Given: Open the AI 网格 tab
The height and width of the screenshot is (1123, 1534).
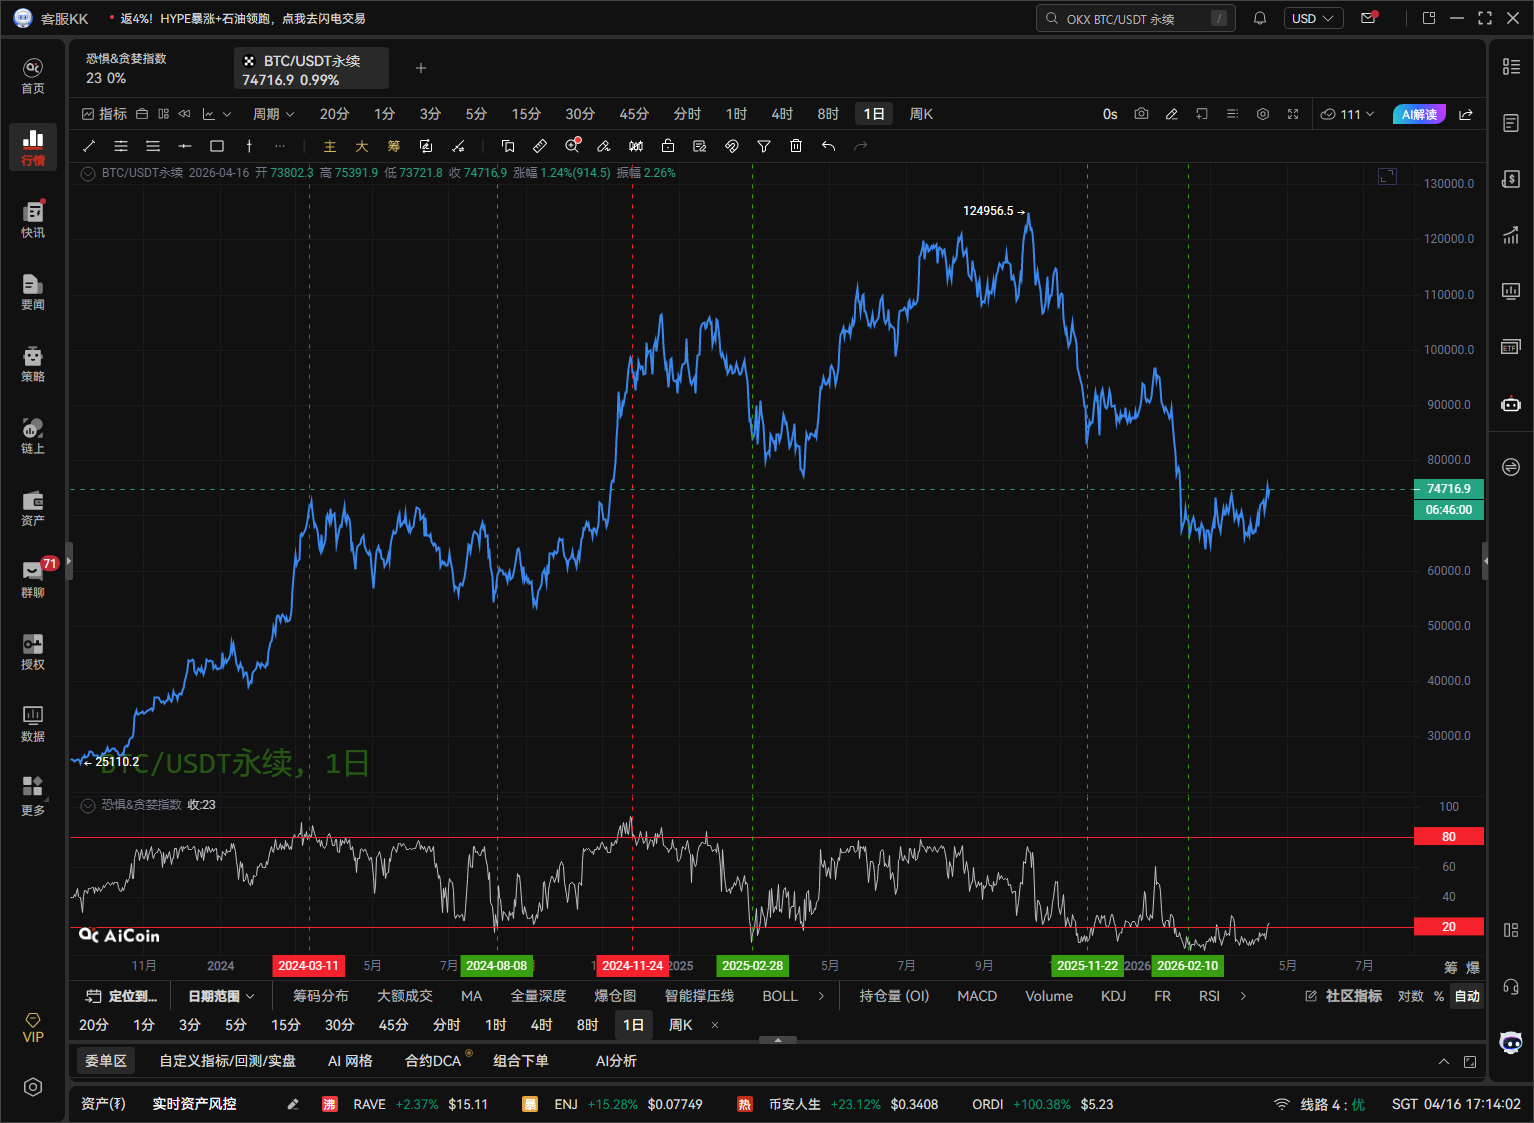Looking at the screenshot, I should pyautogui.click(x=350, y=1061).
